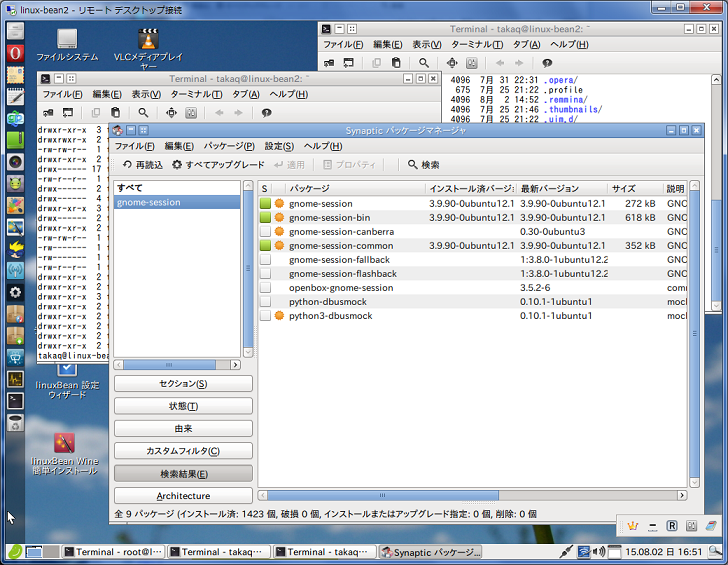Open Synaptic Help (ヘルプ) menu

pos(323,146)
